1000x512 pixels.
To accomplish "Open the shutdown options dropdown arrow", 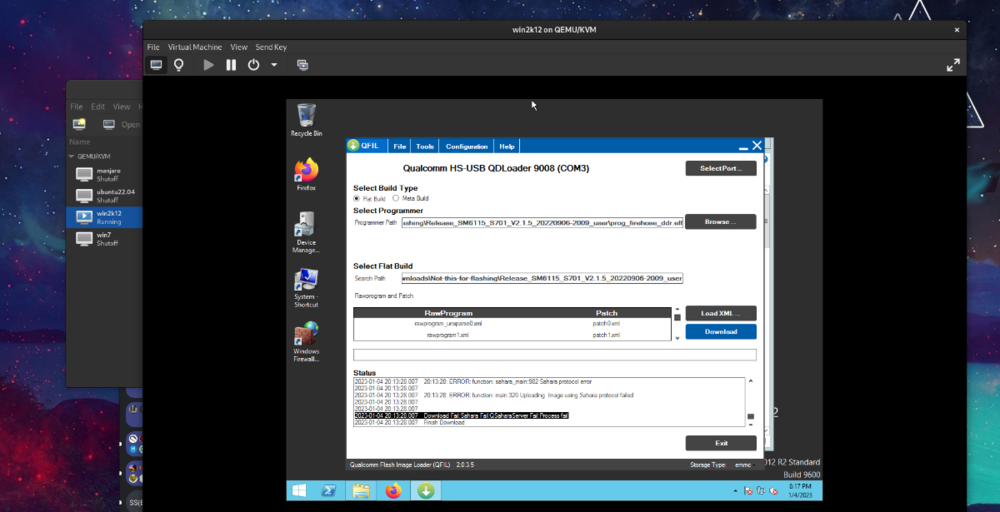I will pos(274,64).
